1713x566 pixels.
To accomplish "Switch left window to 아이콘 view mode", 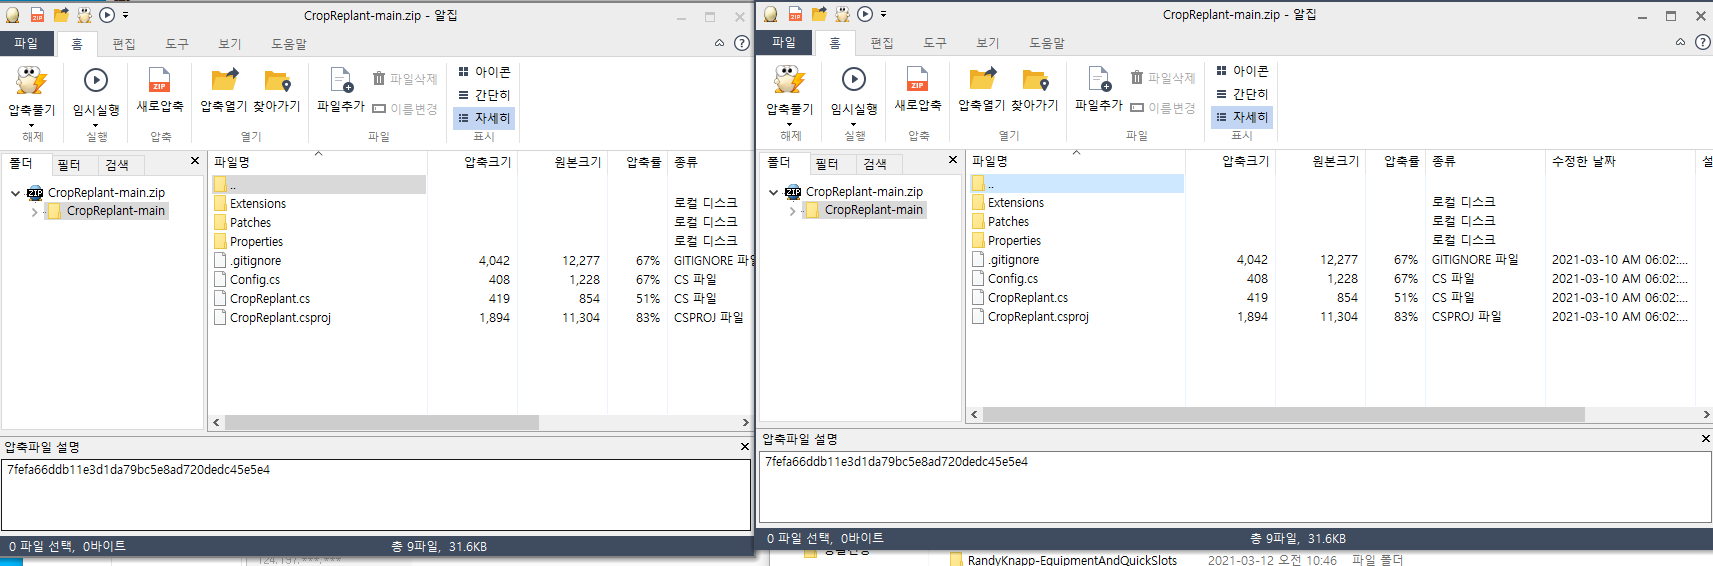I will click(484, 72).
